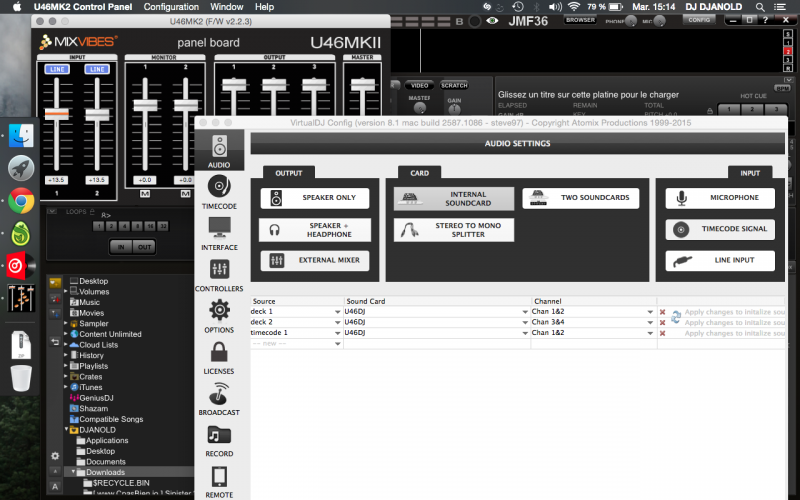The width and height of the screenshot is (800, 500).
Task: Open the Configuration menu
Action: 171,7
